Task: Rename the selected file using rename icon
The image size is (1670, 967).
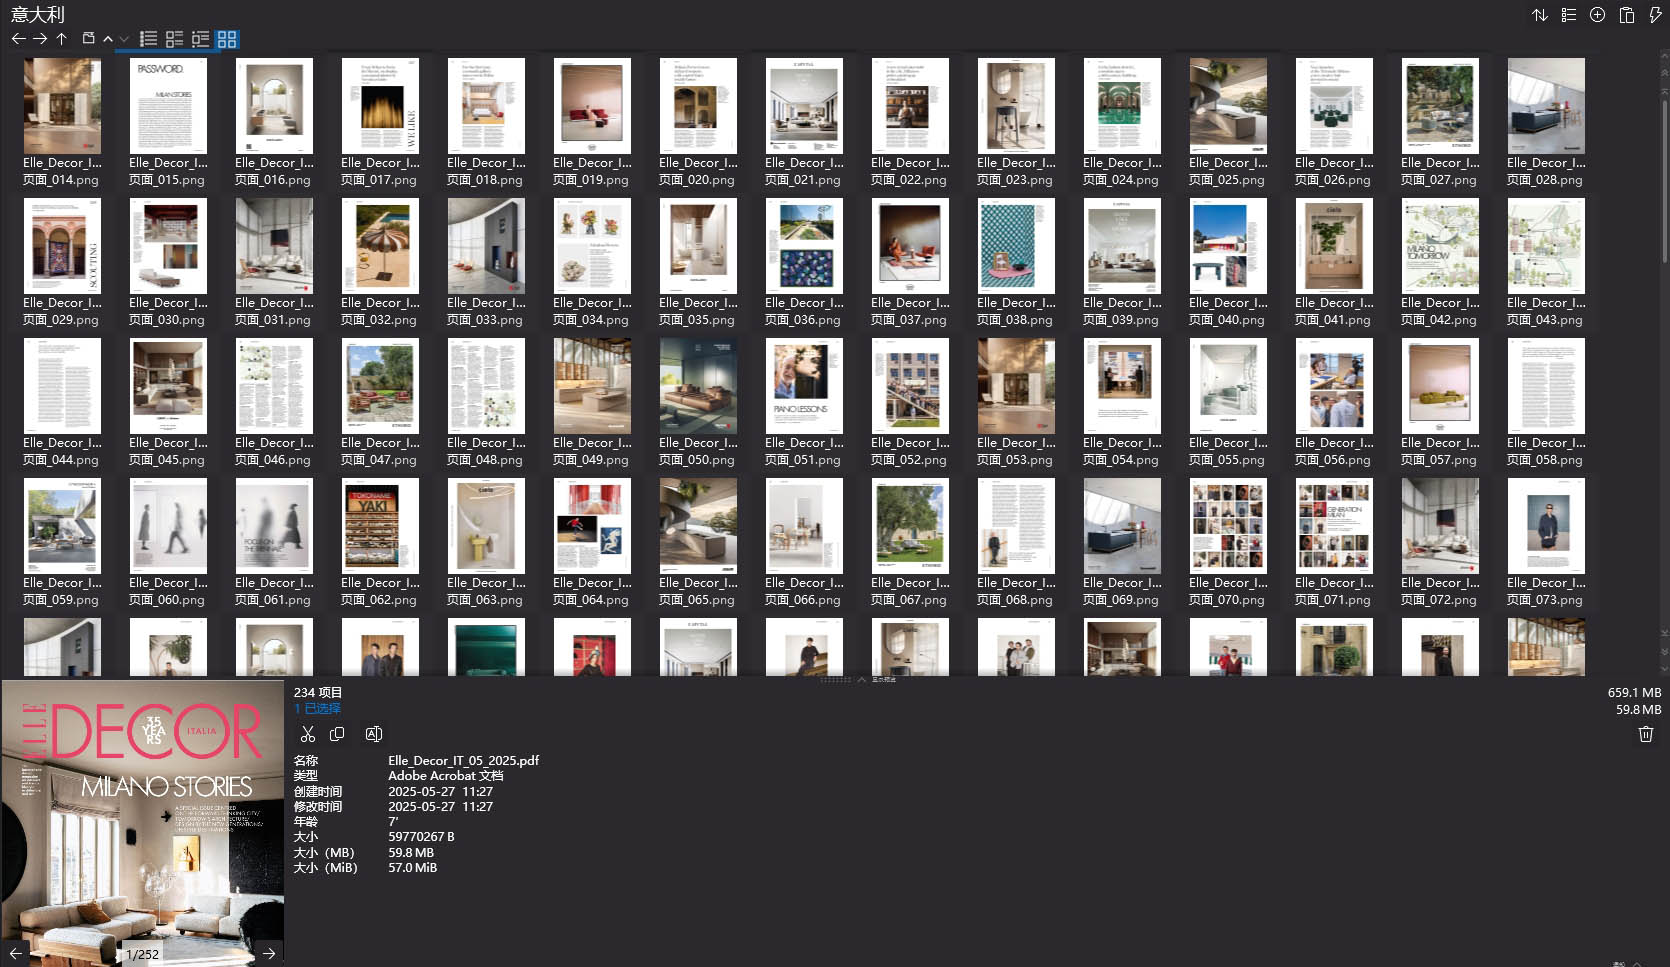Action: tap(374, 734)
